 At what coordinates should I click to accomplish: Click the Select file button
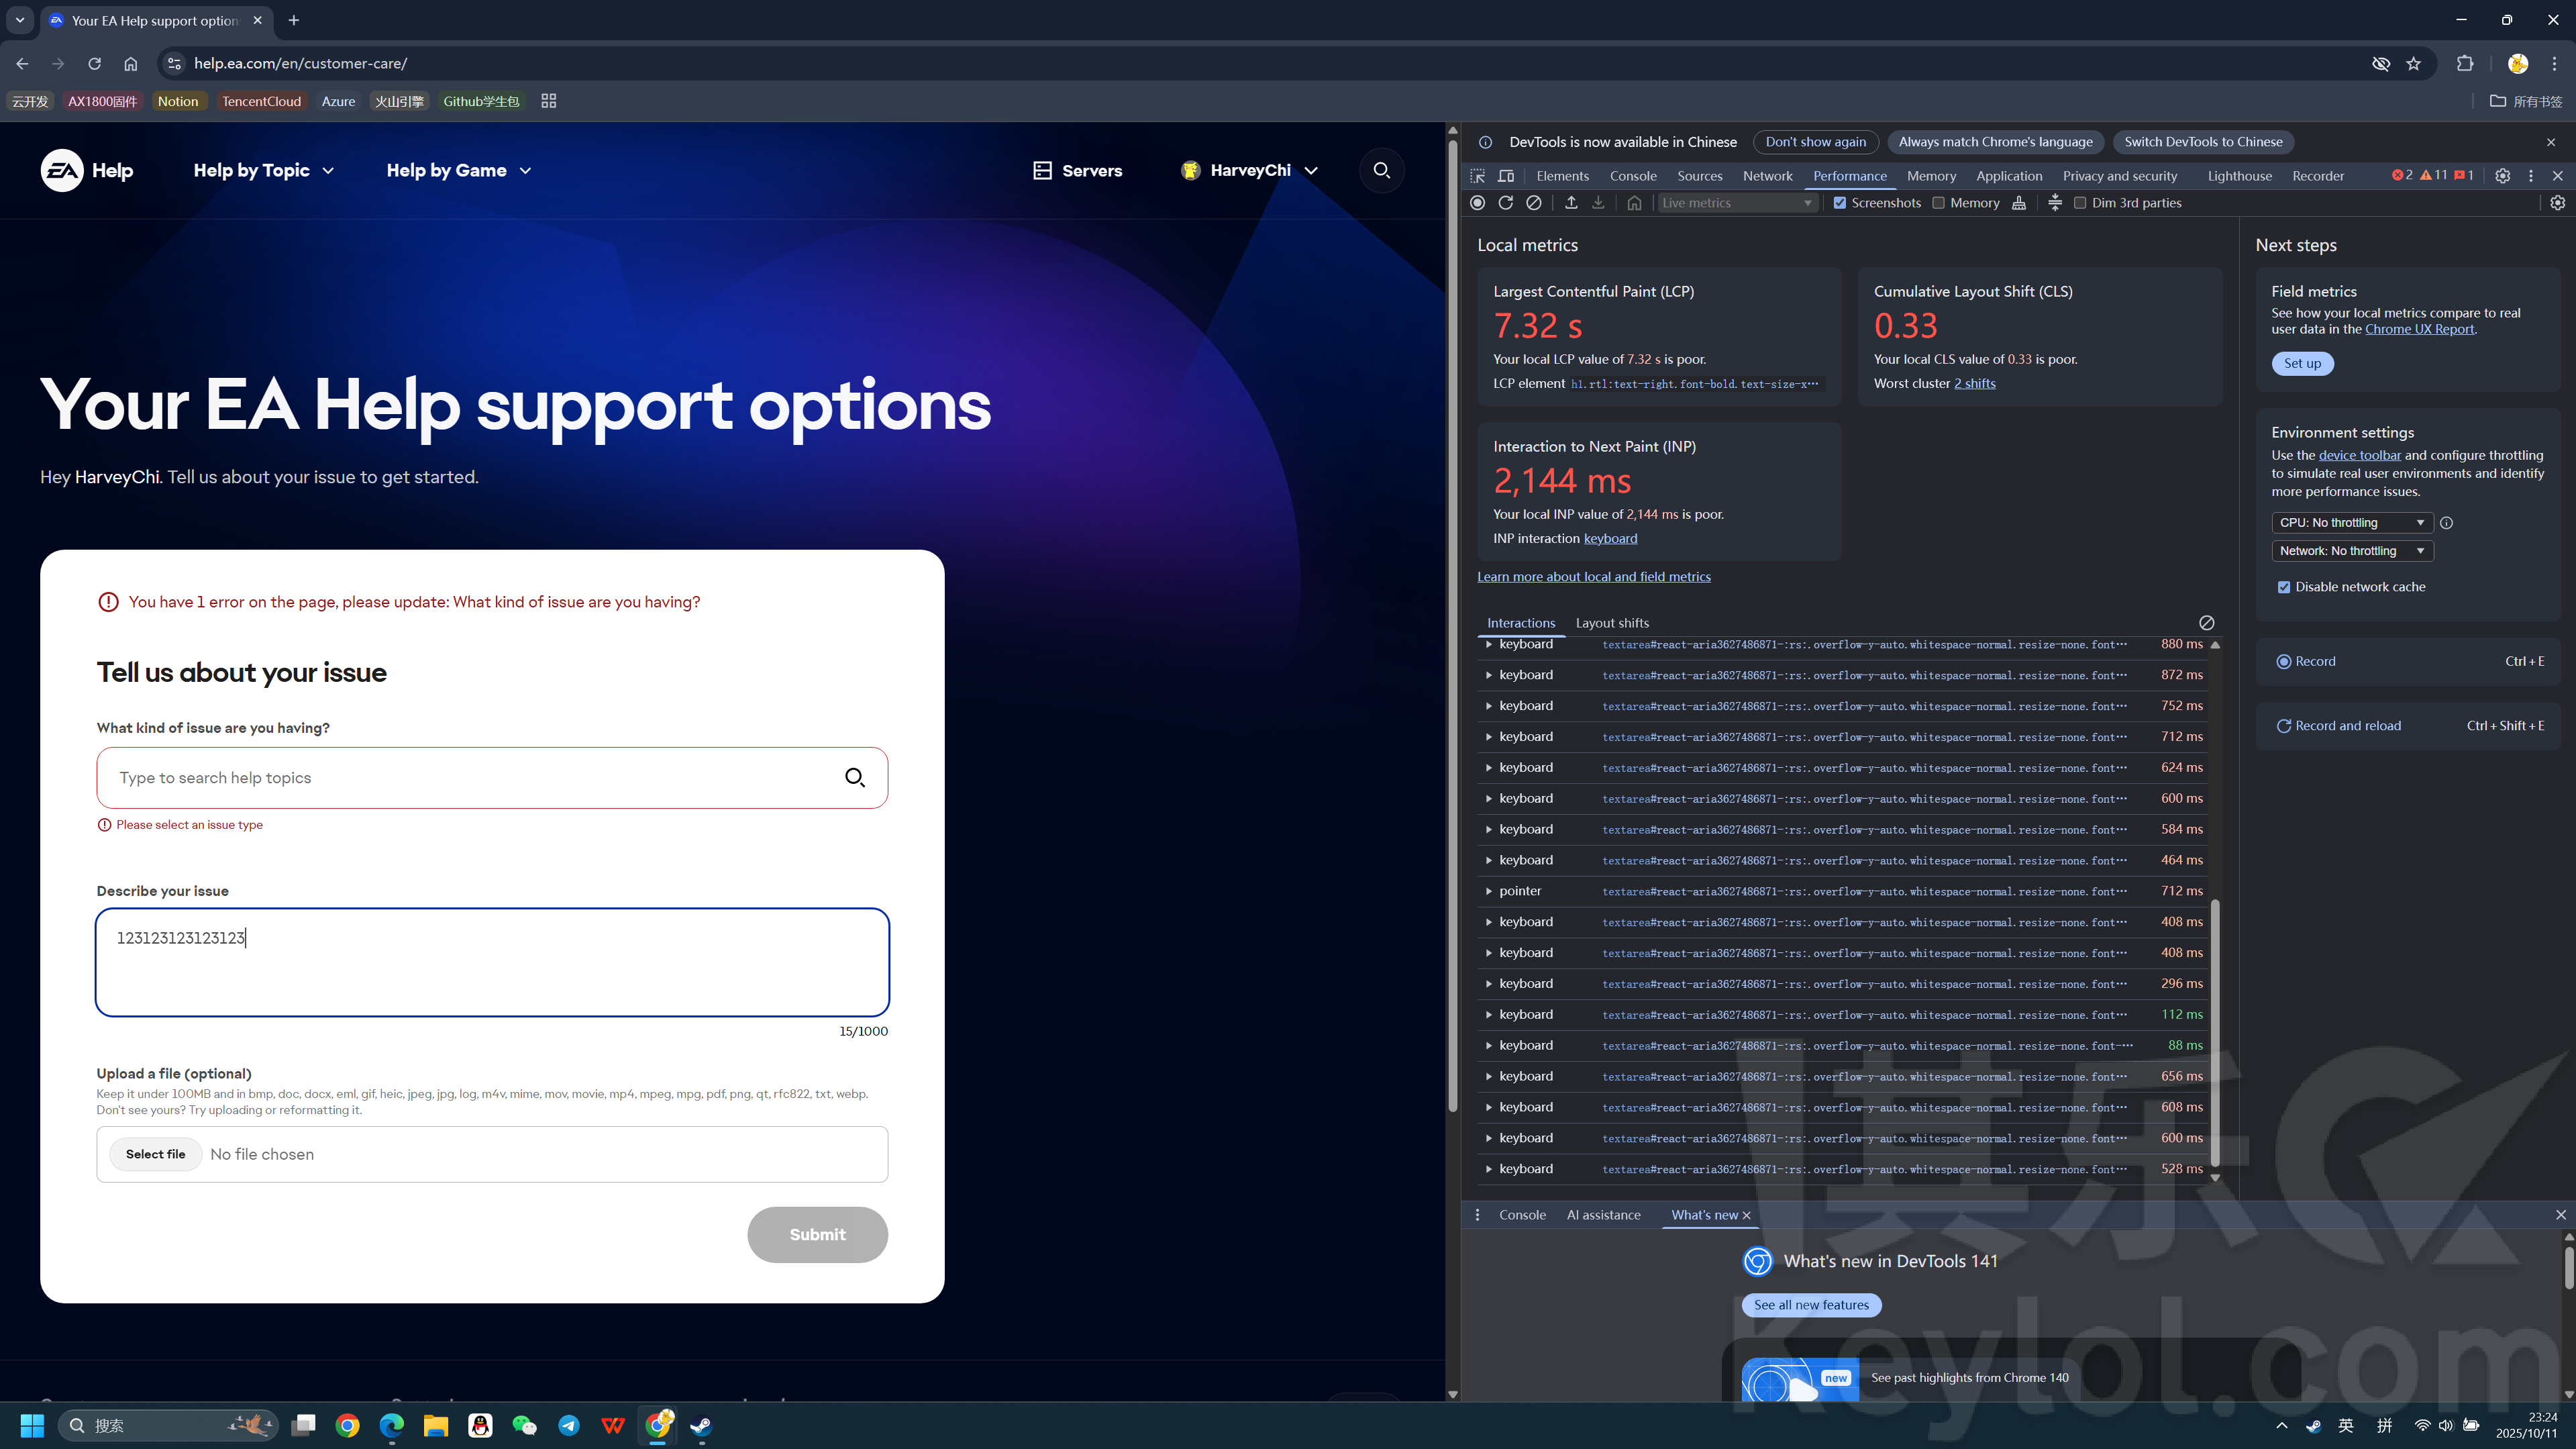pos(155,1154)
